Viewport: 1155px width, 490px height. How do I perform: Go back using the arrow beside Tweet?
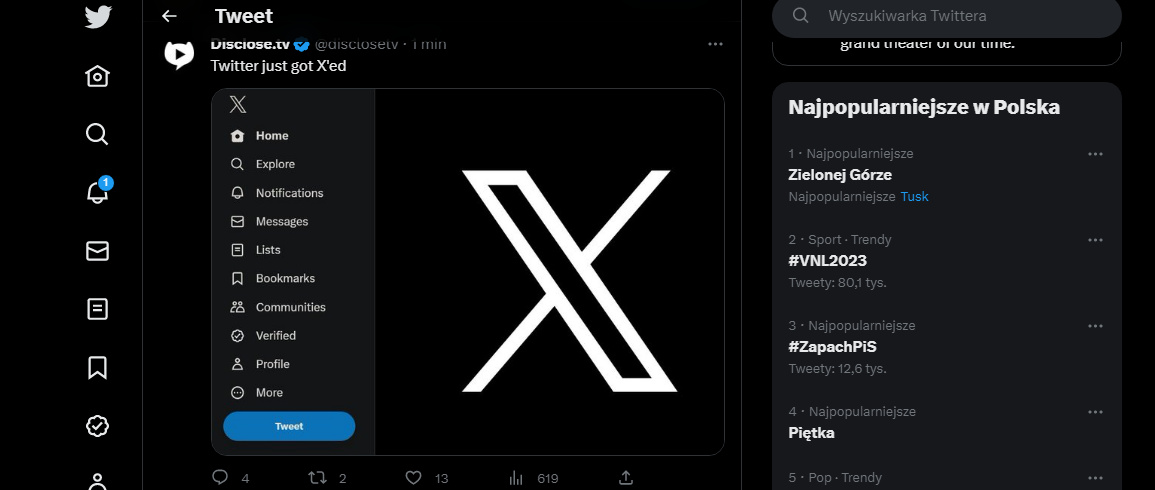click(169, 16)
